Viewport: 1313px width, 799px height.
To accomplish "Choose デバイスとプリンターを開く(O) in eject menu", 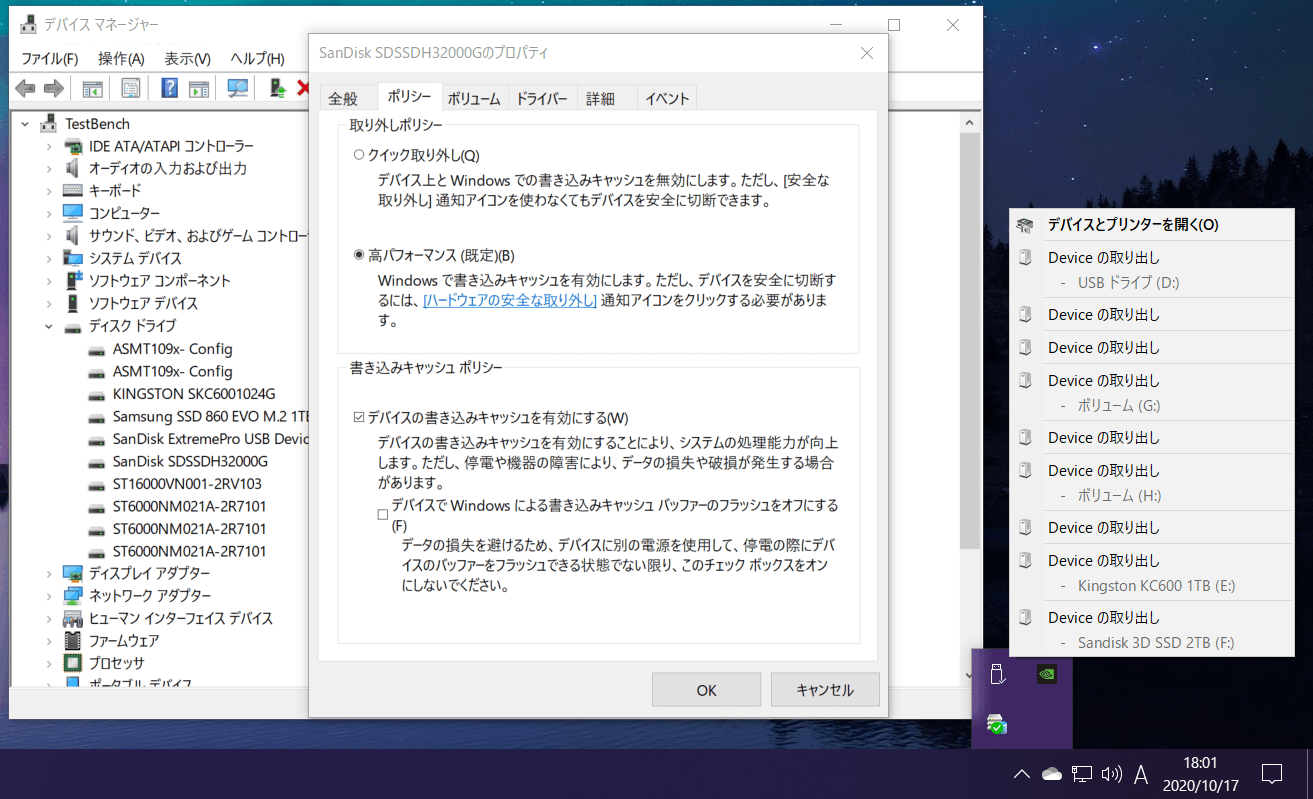I will coord(1152,224).
